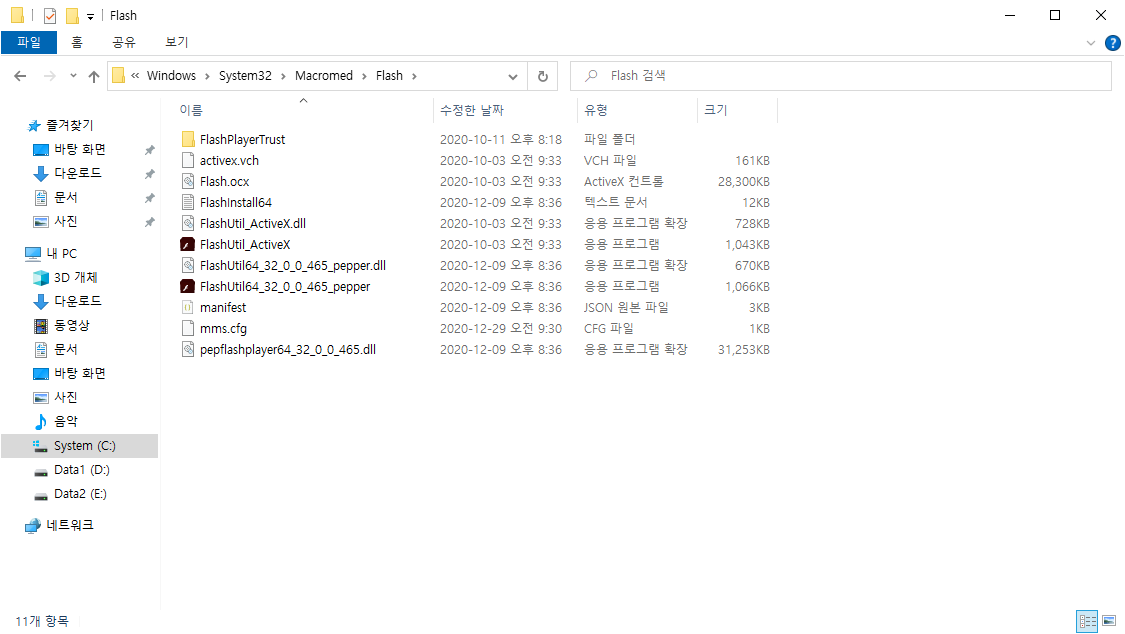The width and height of the screenshot is (1125, 634).
Task: Open dropdown arrow after Flash breadcrumb
Action: [414, 76]
